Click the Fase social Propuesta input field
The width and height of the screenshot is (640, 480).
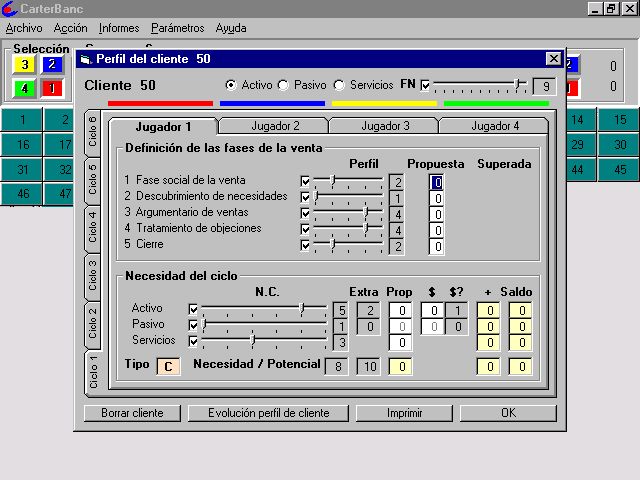(437, 182)
